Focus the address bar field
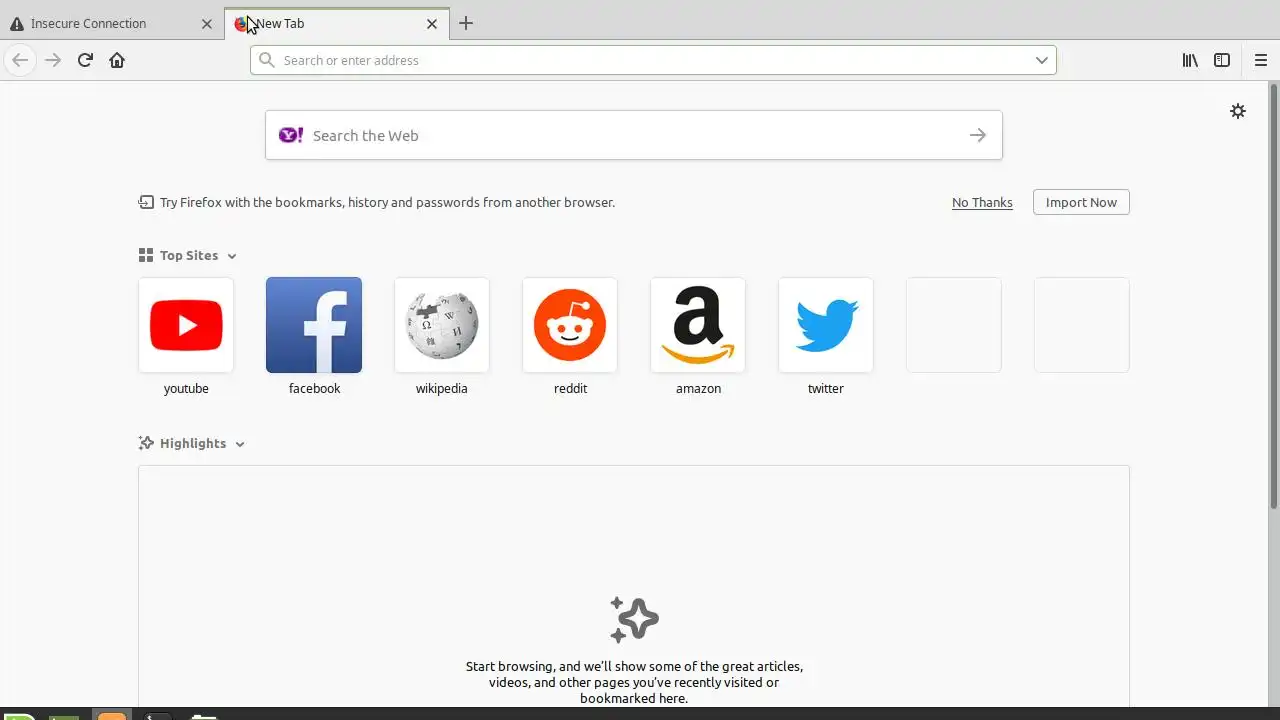1280x720 pixels. tap(653, 60)
